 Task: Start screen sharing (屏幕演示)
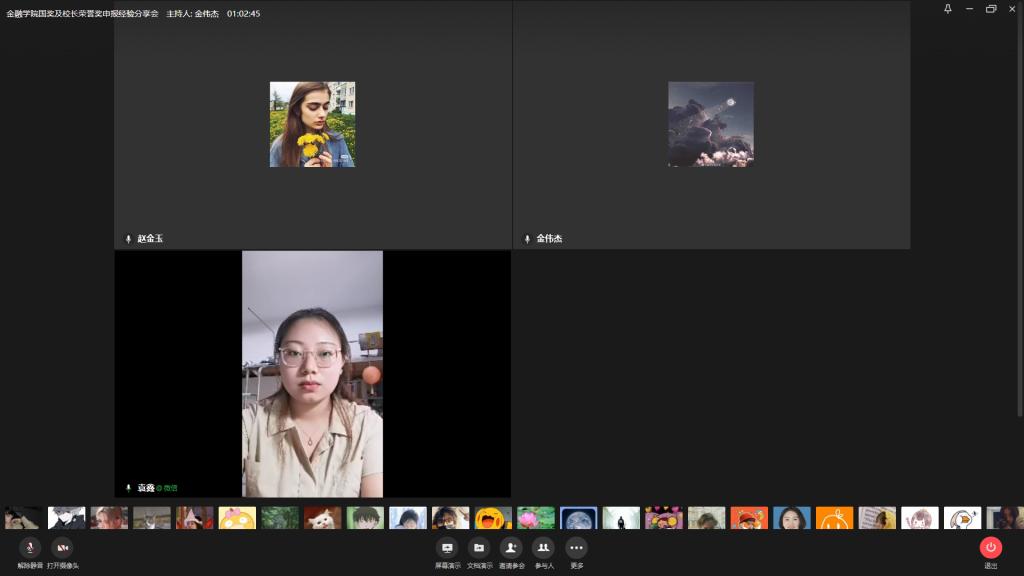pyautogui.click(x=447, y=547)
